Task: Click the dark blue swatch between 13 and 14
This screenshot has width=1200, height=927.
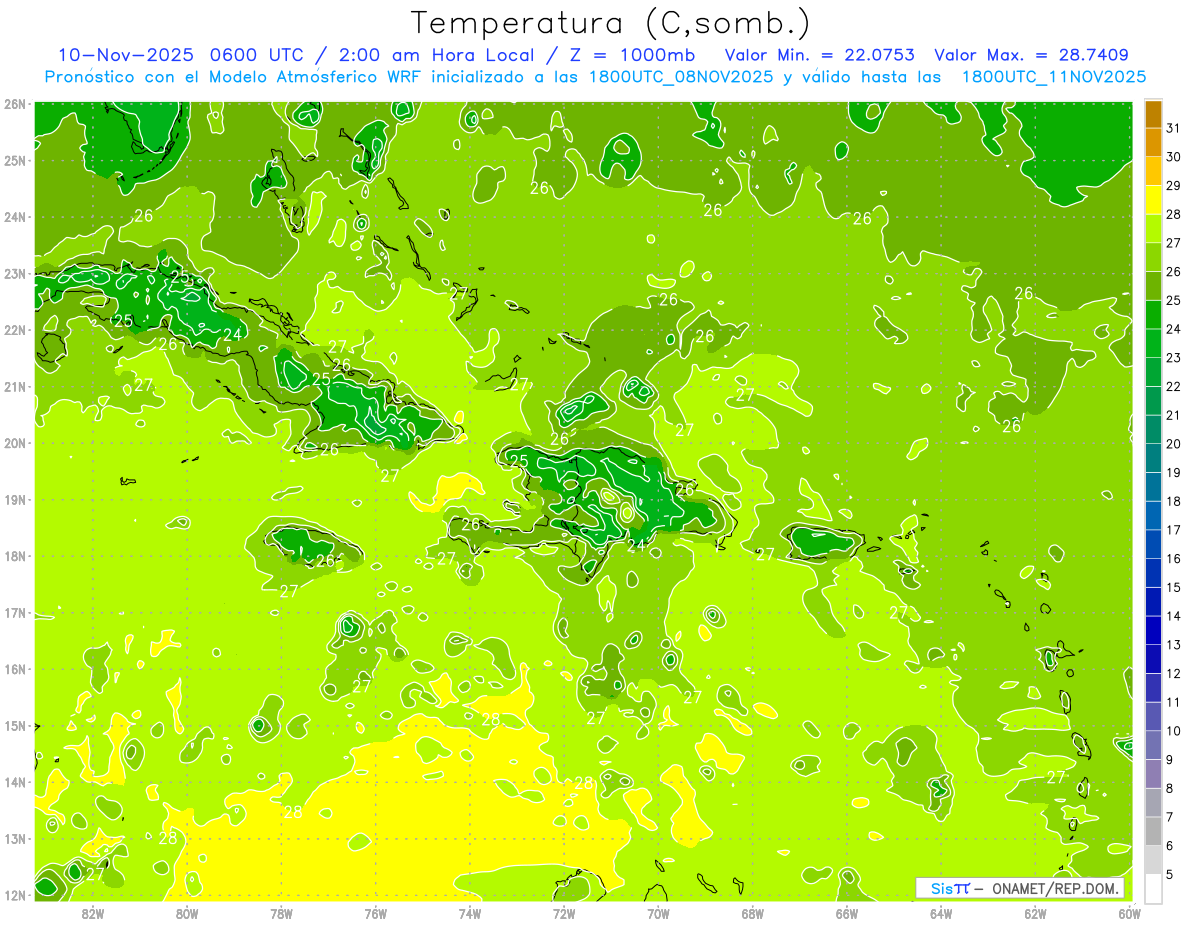Action: [x=1153, y=630]
